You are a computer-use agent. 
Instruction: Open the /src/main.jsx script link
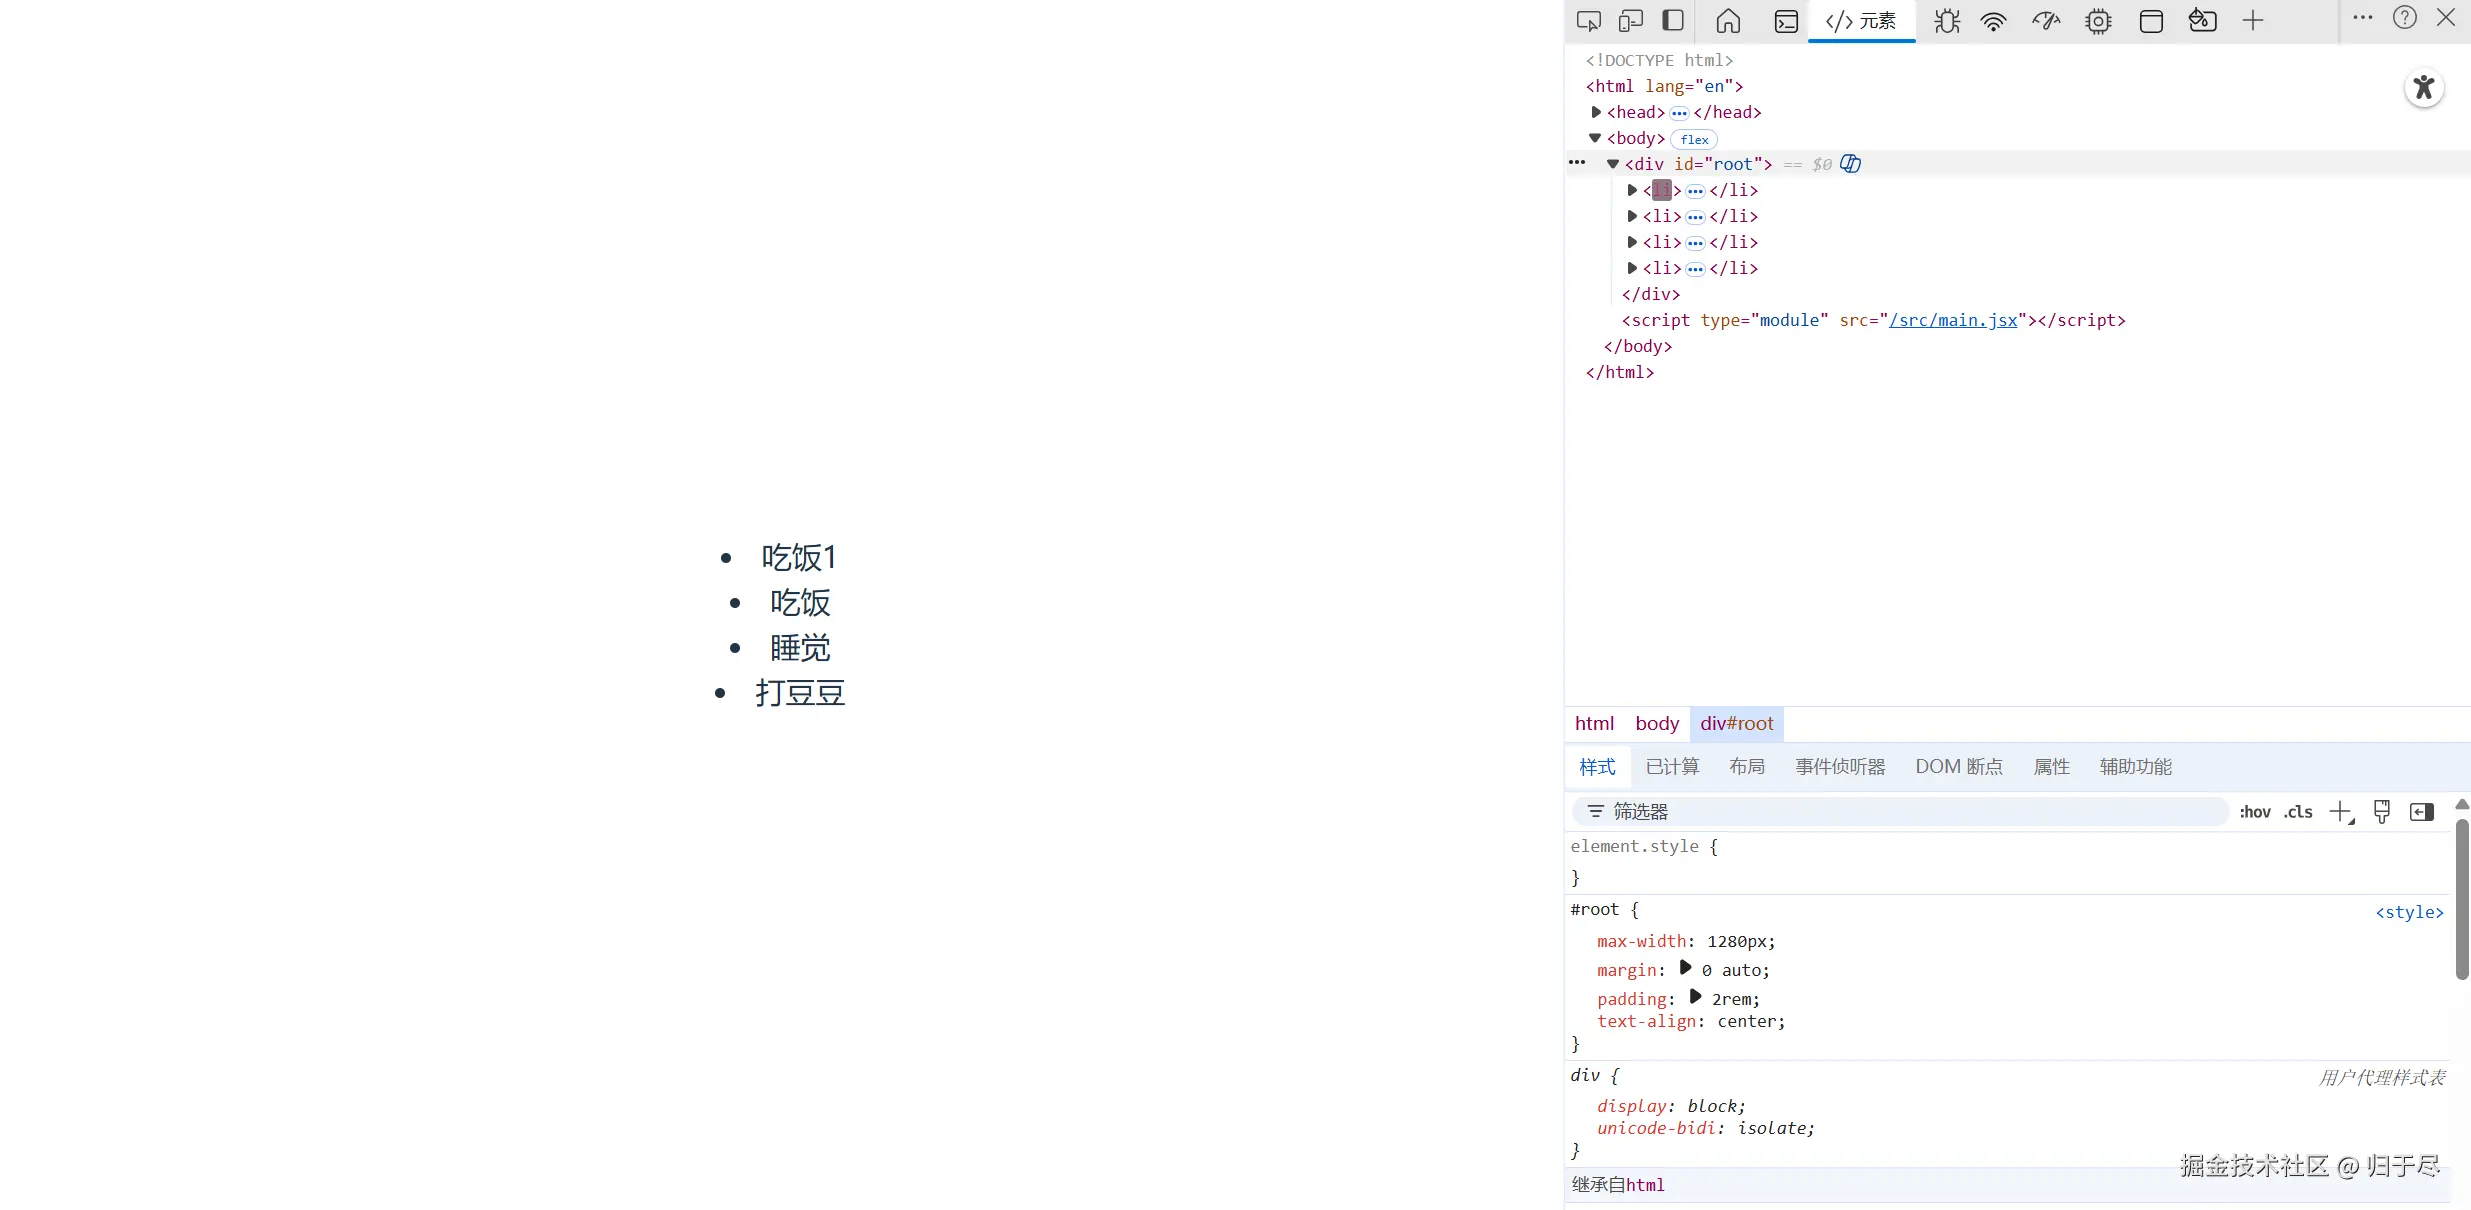[x=1952, y=320]
